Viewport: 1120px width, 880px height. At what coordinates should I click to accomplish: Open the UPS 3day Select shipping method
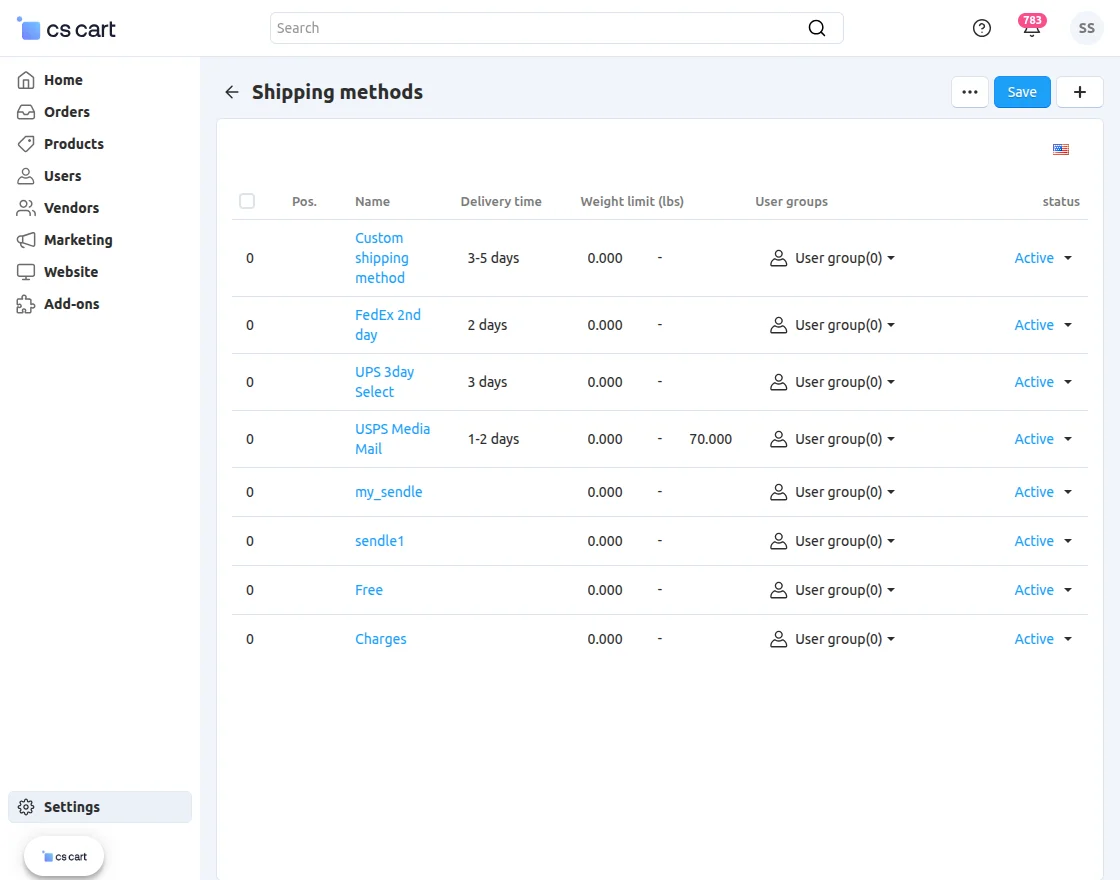tap(384, 382)
